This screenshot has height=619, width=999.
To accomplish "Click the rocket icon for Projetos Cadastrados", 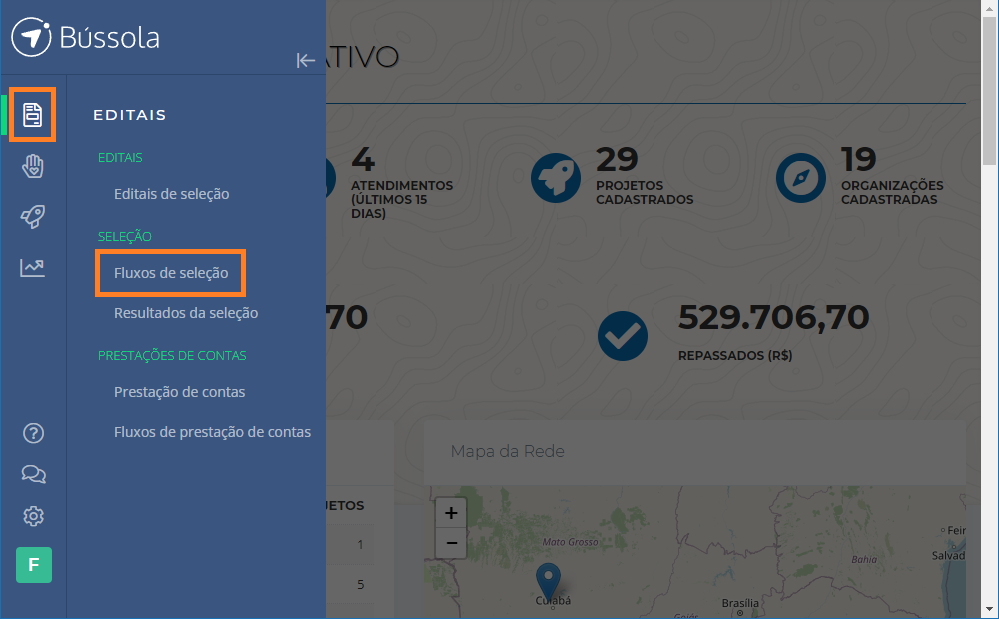I will 556,178.
